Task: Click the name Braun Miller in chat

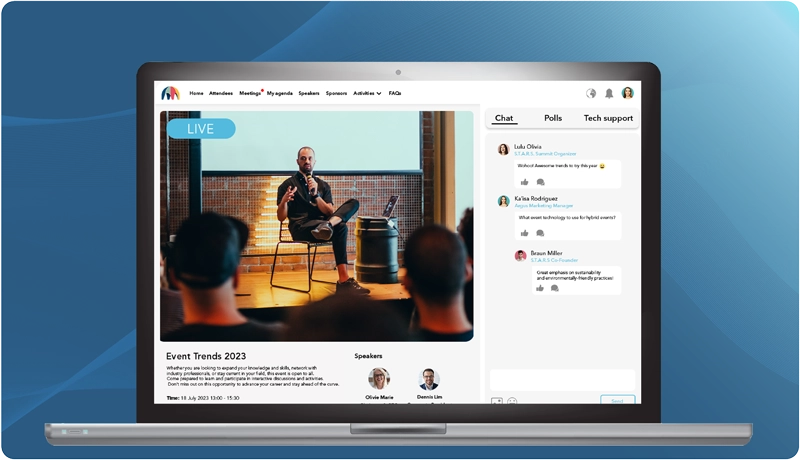Action: (546, 253)
